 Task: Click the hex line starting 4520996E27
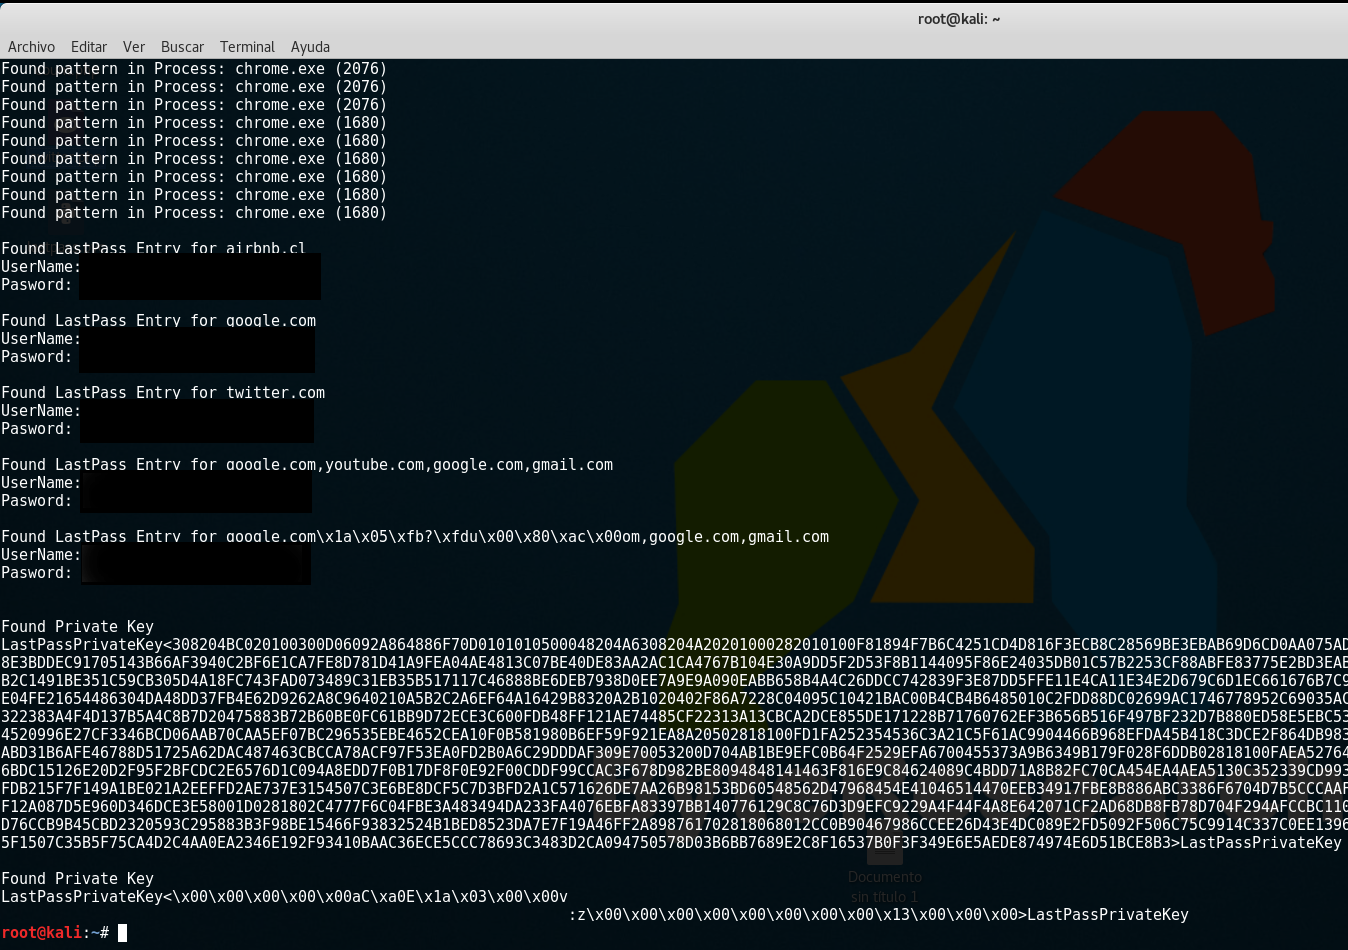pos(674,735)
